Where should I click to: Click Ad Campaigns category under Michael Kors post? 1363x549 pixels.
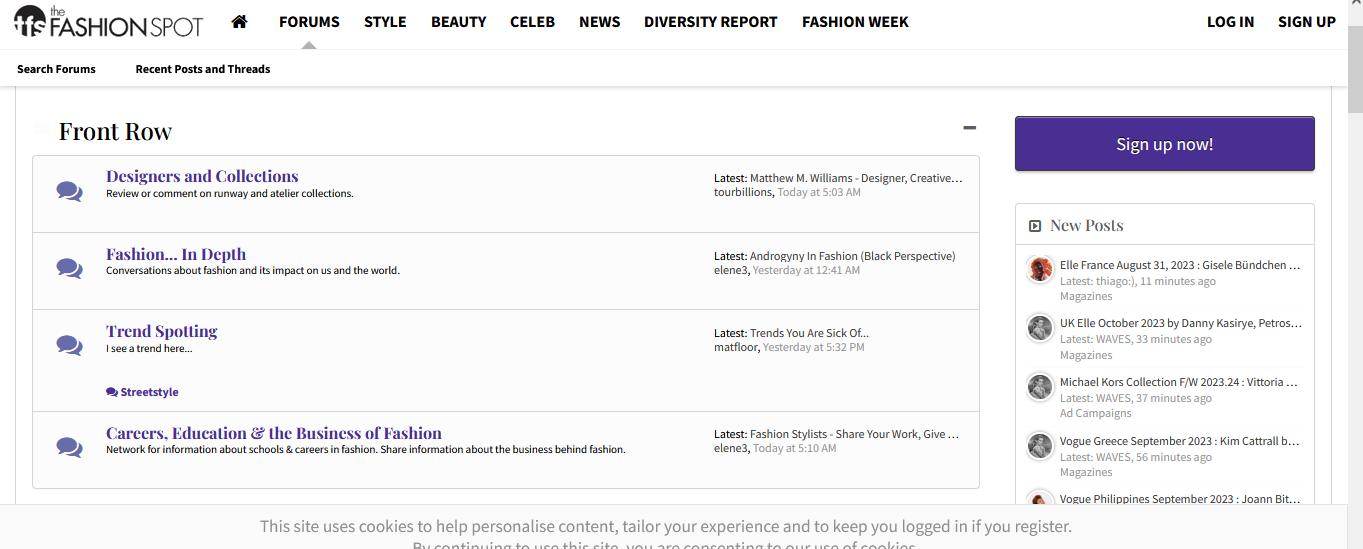coord(1096,413)
